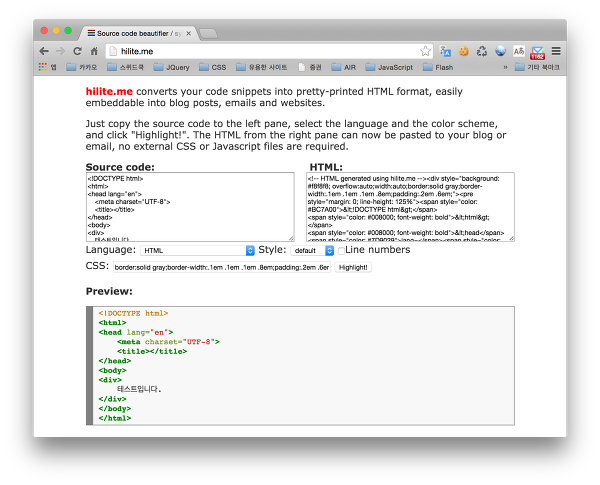Open the Chrome hamburger menu
The height and width of the screenshot is (485, 600).
[x=556, y=51]
